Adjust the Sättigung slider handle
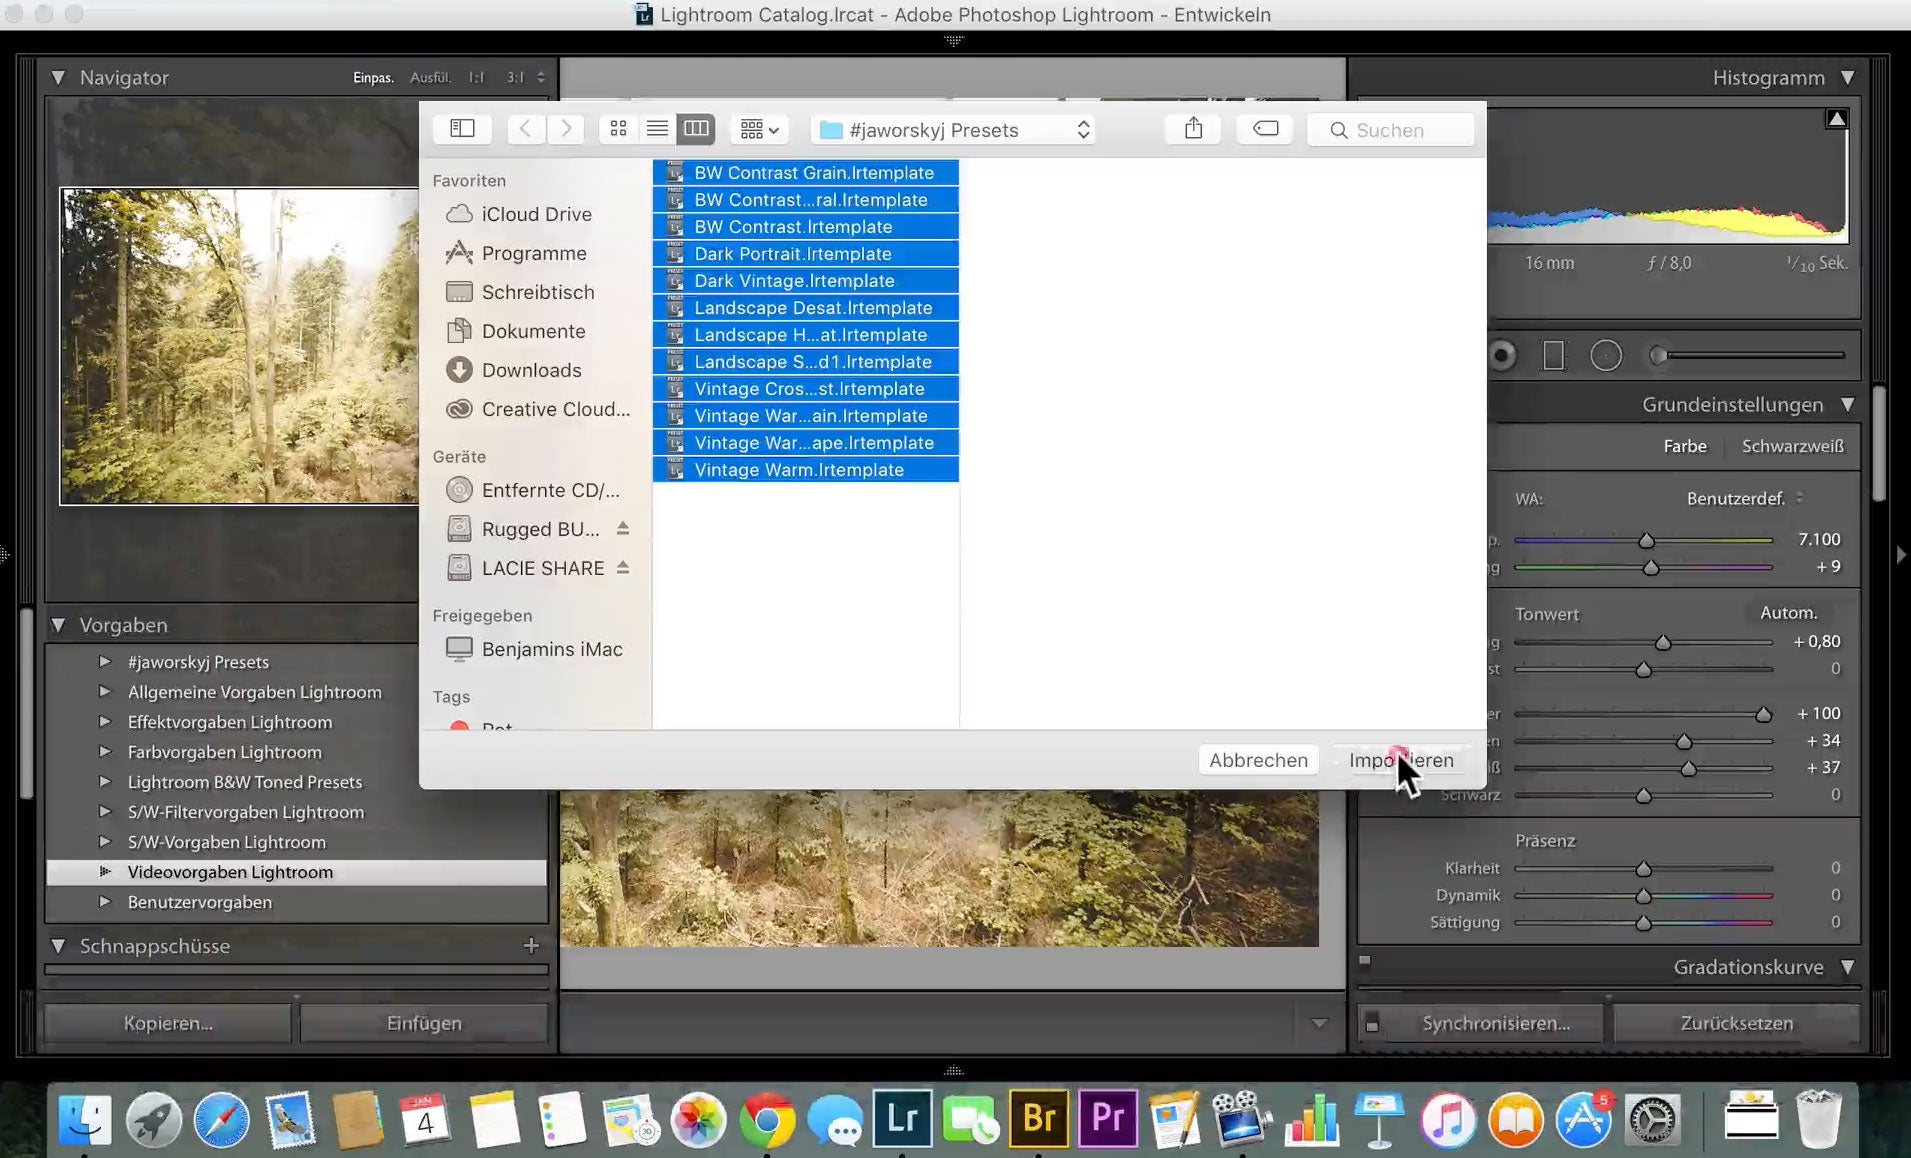Image resolution: width=1911 pixels, height=1158 pixels. point(1643,923)
